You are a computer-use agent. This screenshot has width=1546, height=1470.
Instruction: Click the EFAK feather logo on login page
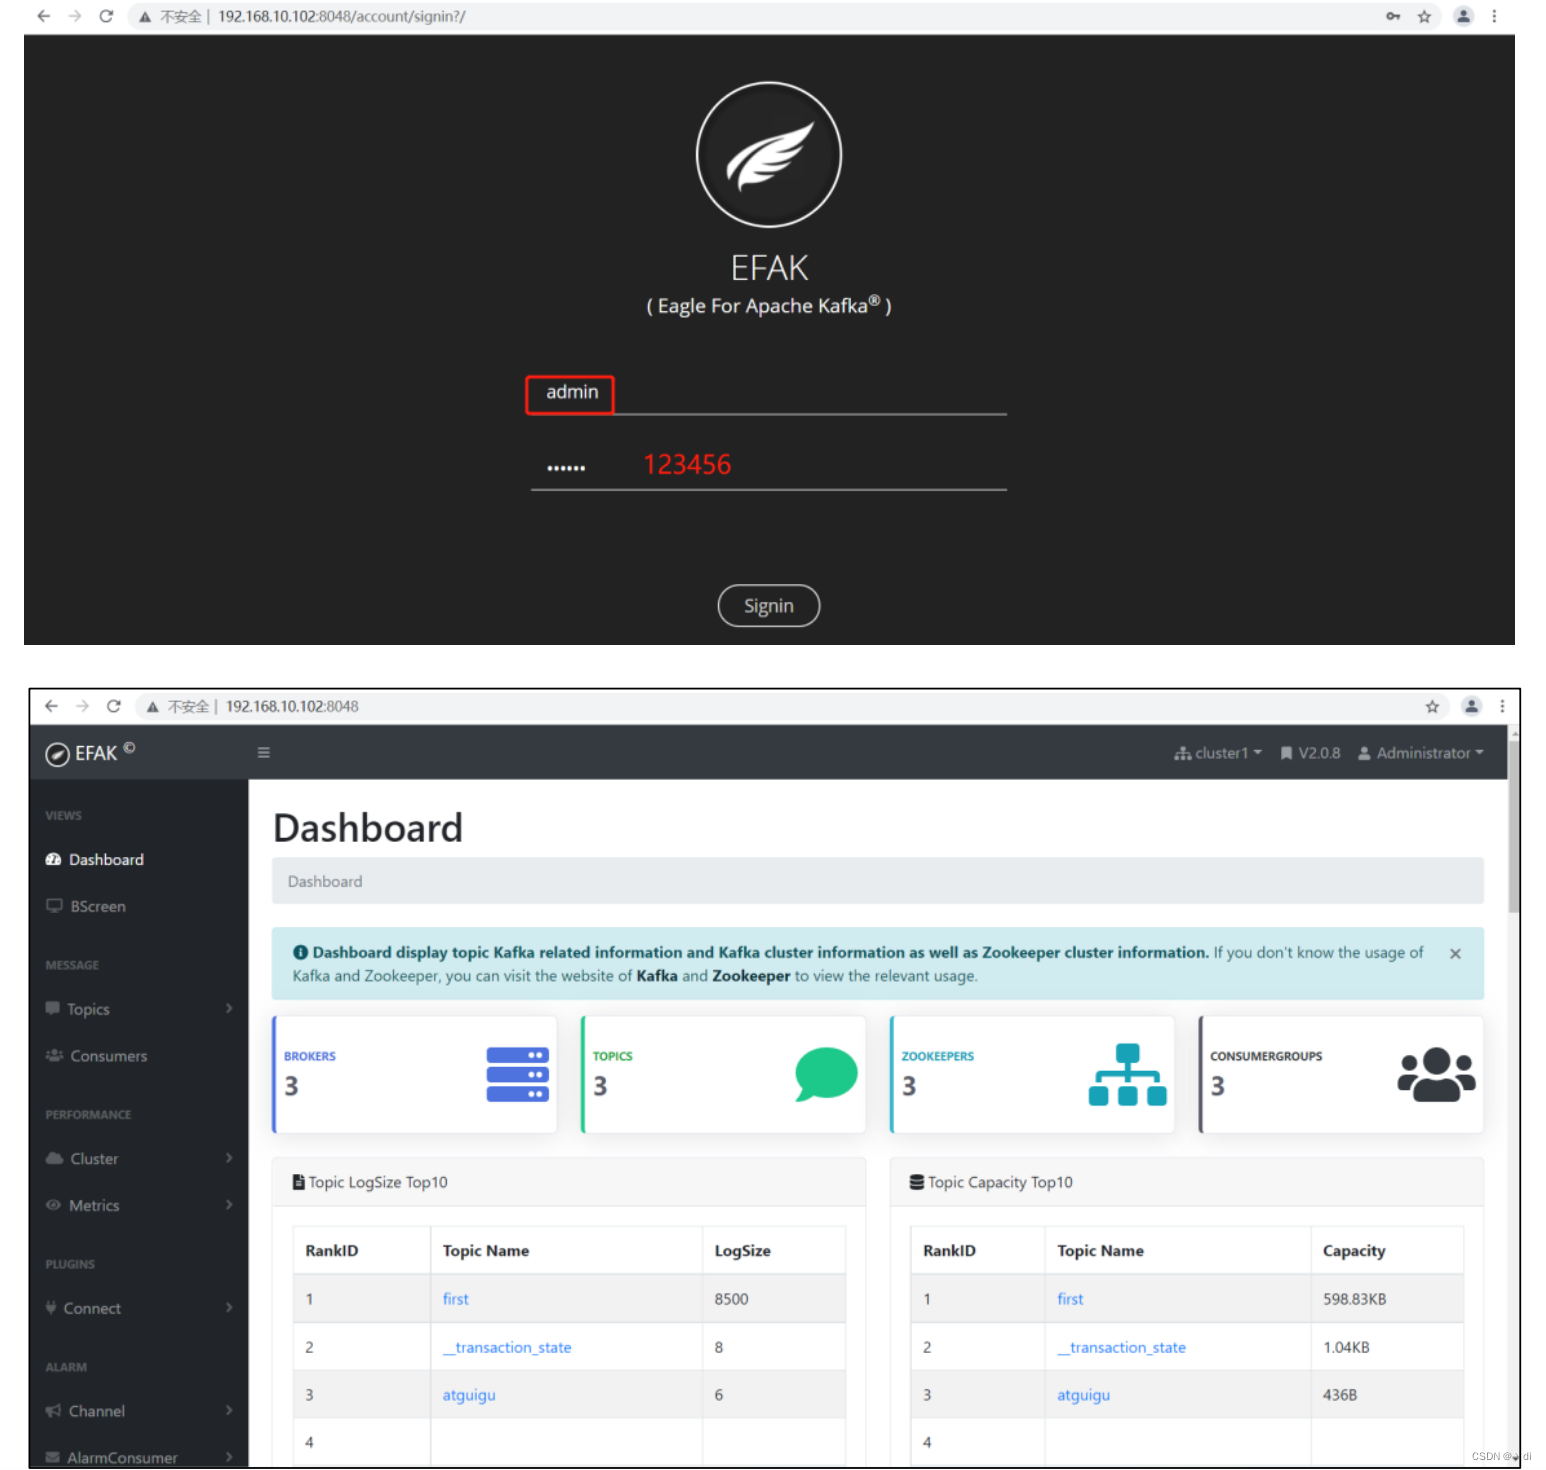pos(769,155)
